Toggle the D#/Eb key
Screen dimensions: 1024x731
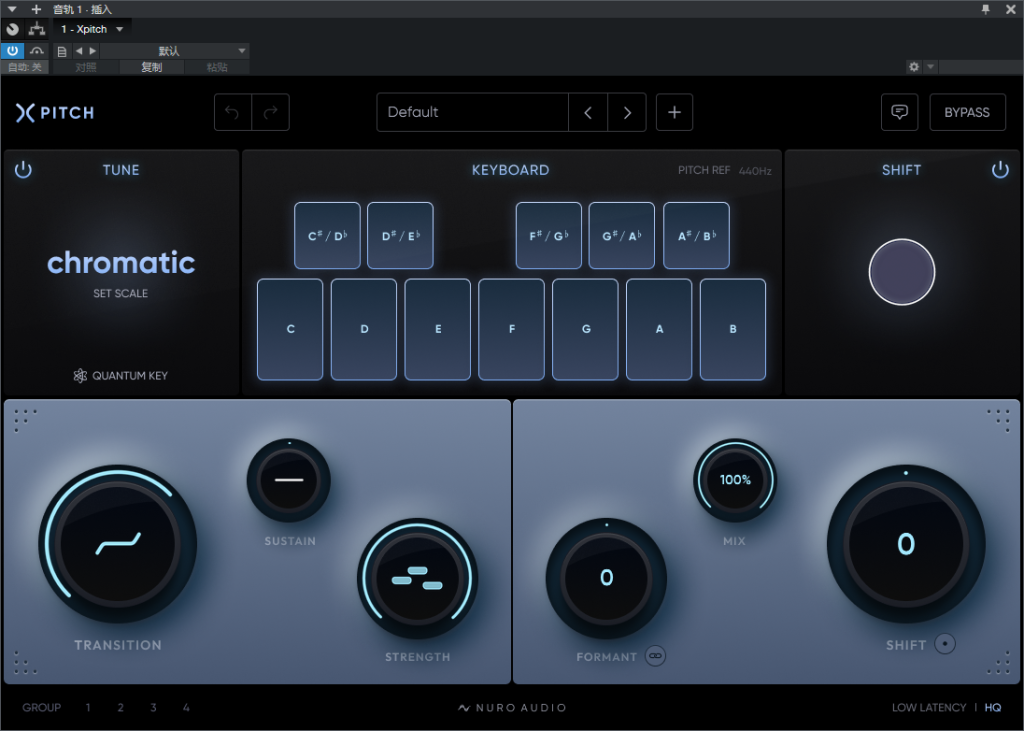point(400,236)
